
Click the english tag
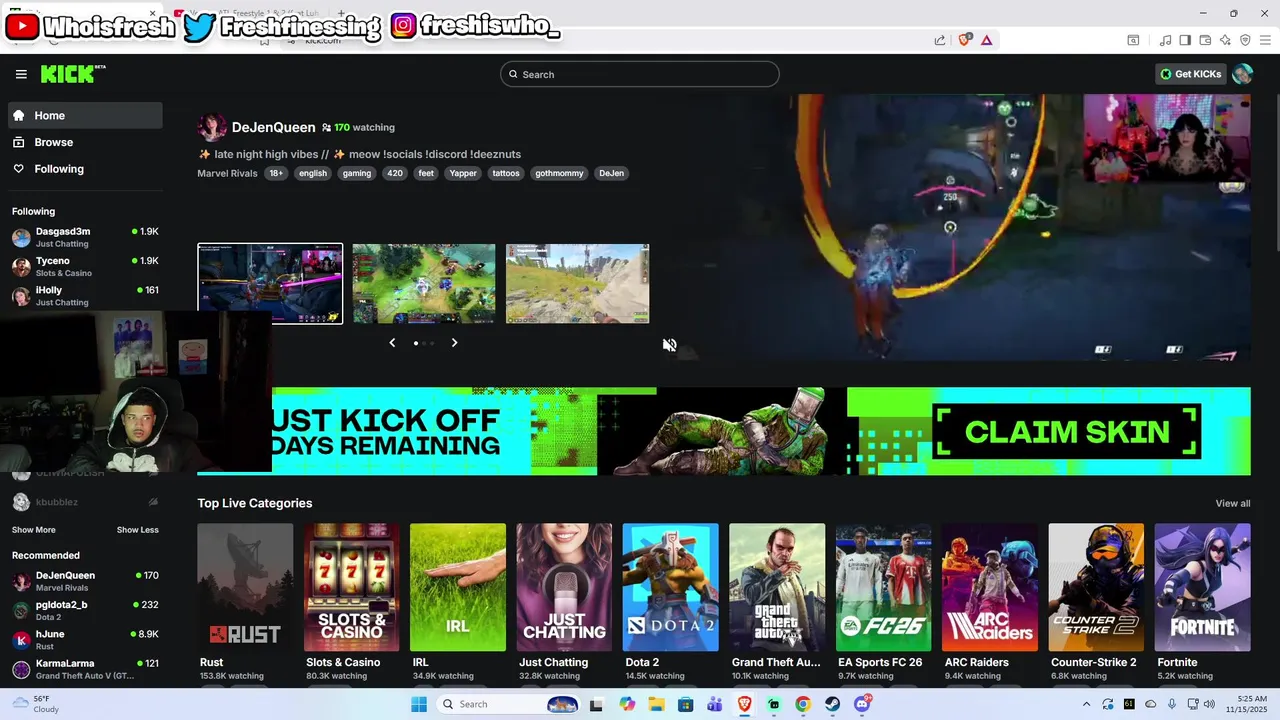(313, 173)
